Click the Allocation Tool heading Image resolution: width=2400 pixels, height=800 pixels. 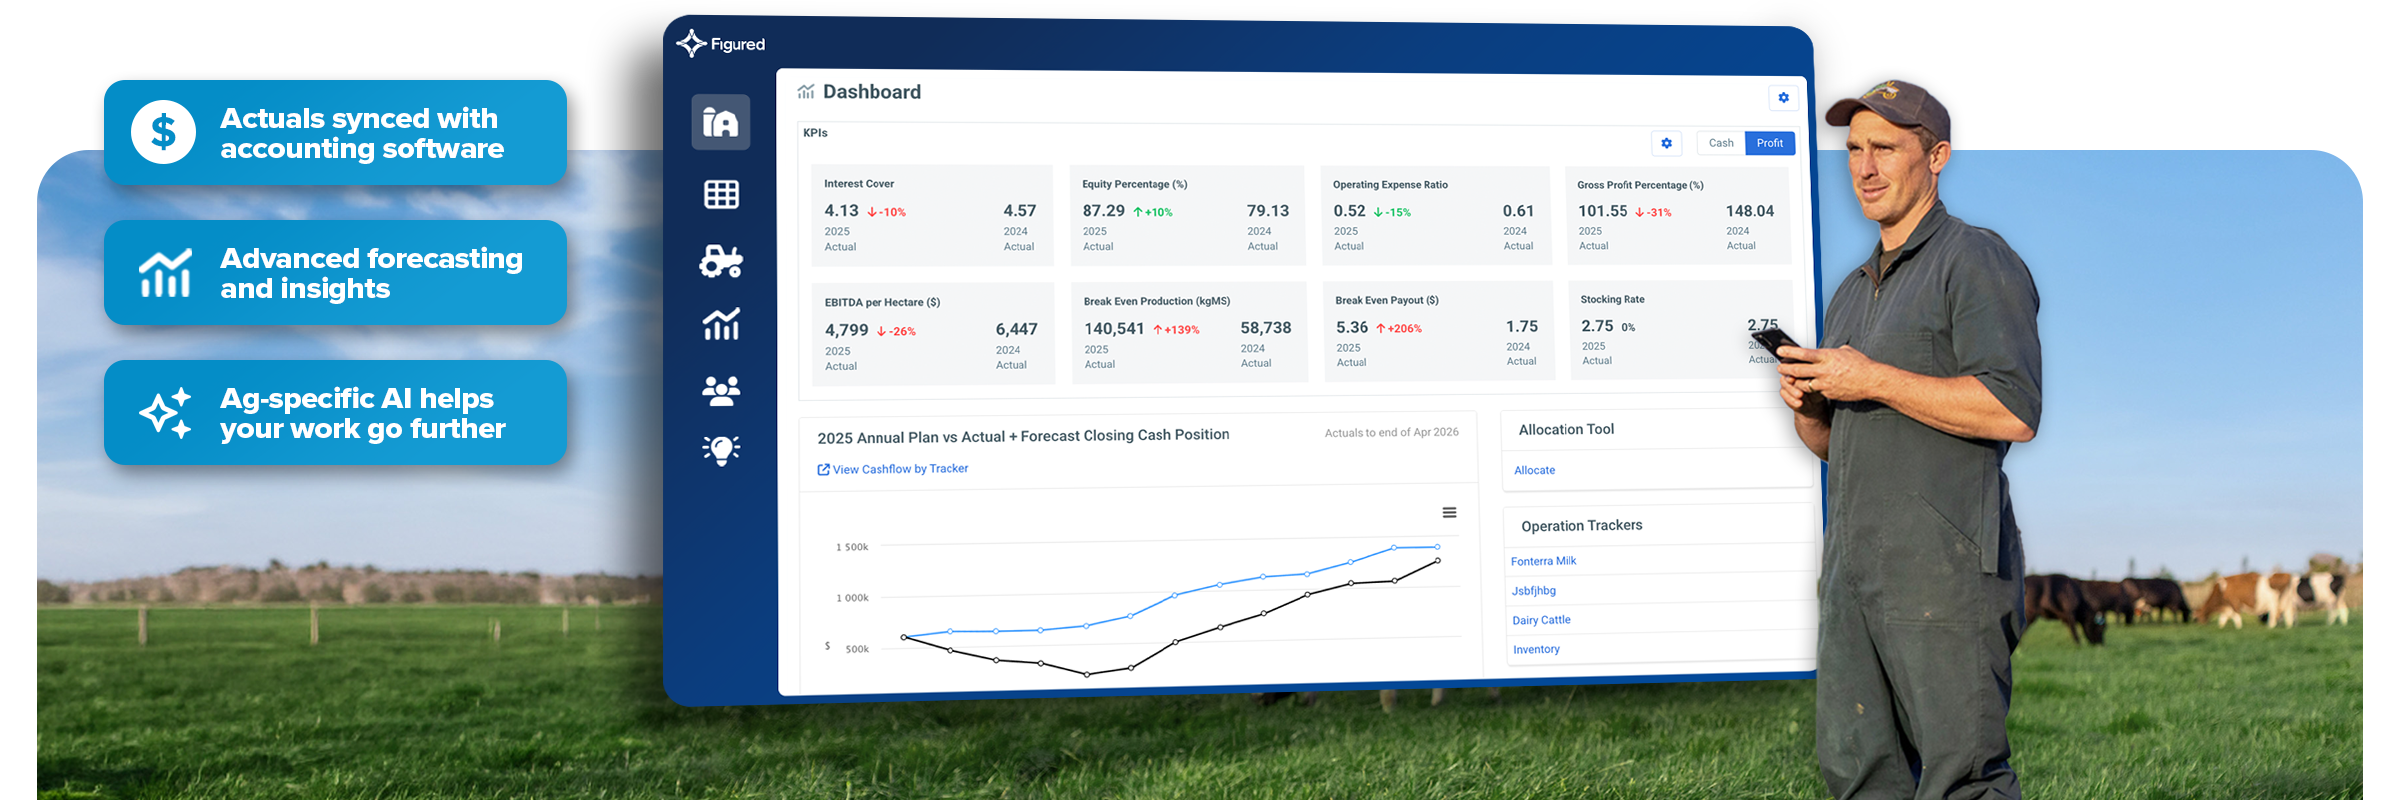click(1566, 429)
